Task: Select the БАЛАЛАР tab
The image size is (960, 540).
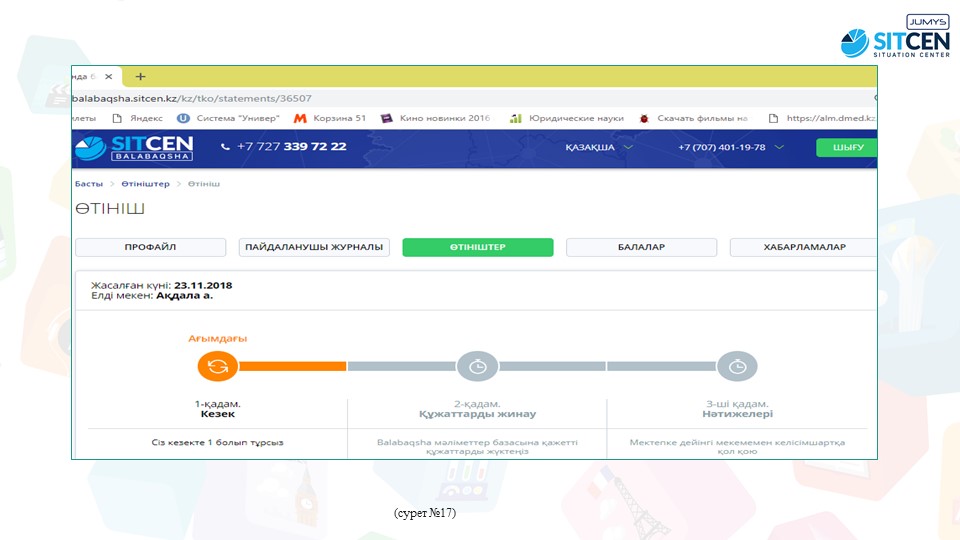Action: click(x=641, y=247)
